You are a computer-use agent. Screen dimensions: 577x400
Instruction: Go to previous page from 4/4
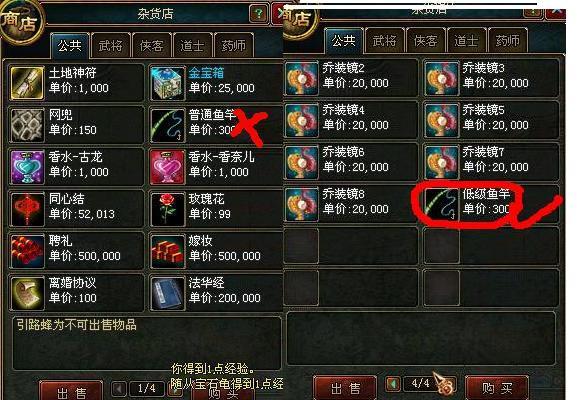(393, 384)
